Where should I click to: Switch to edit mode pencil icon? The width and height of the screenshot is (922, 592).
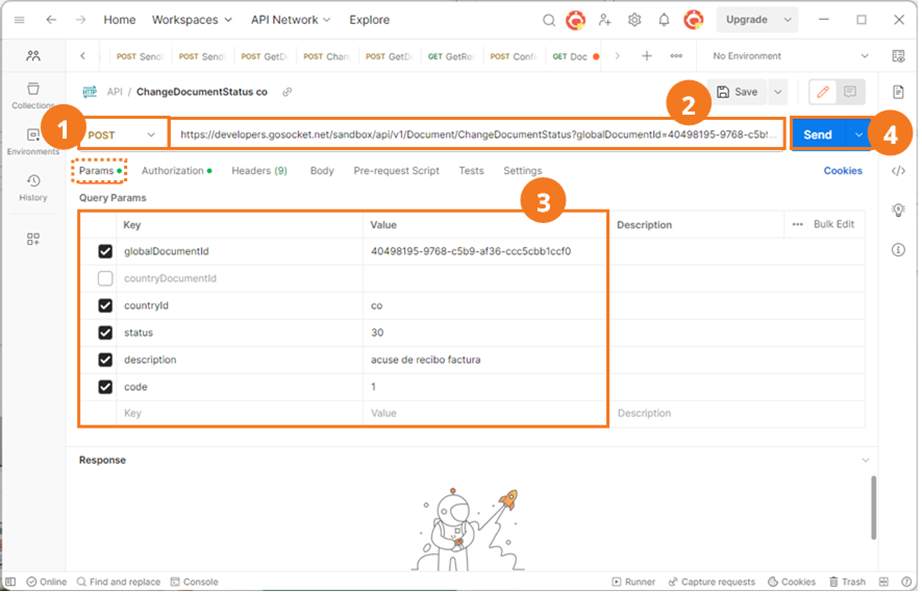pos(823,92)
